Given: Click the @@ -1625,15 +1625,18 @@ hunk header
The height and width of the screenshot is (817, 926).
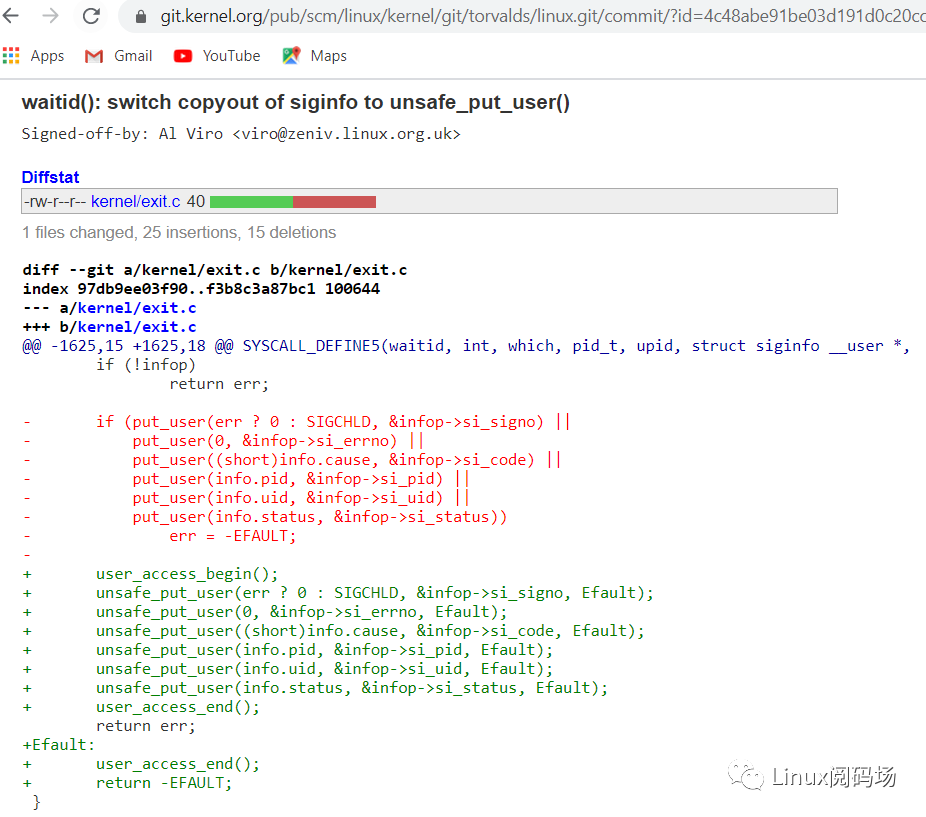Looking at the screenshot, I should coord(466,346).
